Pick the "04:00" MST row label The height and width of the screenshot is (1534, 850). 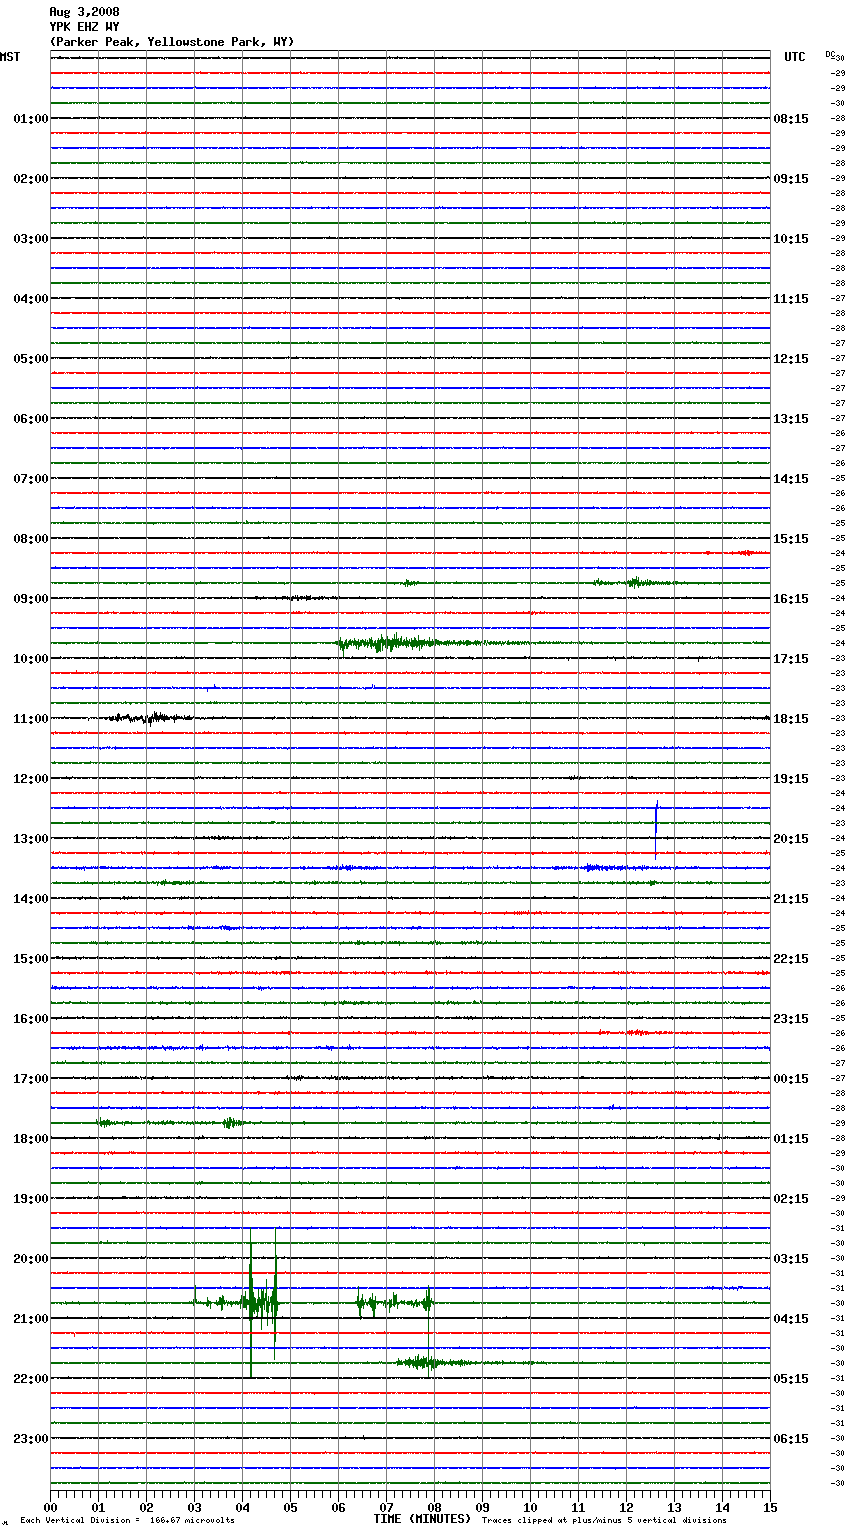pos(31,299)
